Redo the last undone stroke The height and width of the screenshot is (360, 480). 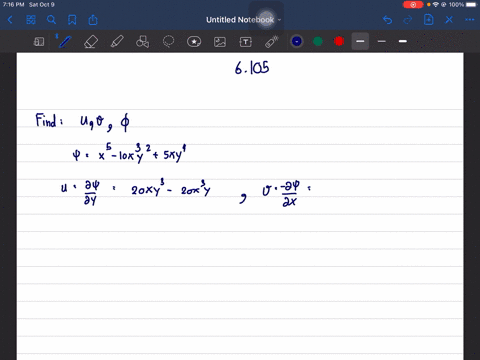point(408,20)
